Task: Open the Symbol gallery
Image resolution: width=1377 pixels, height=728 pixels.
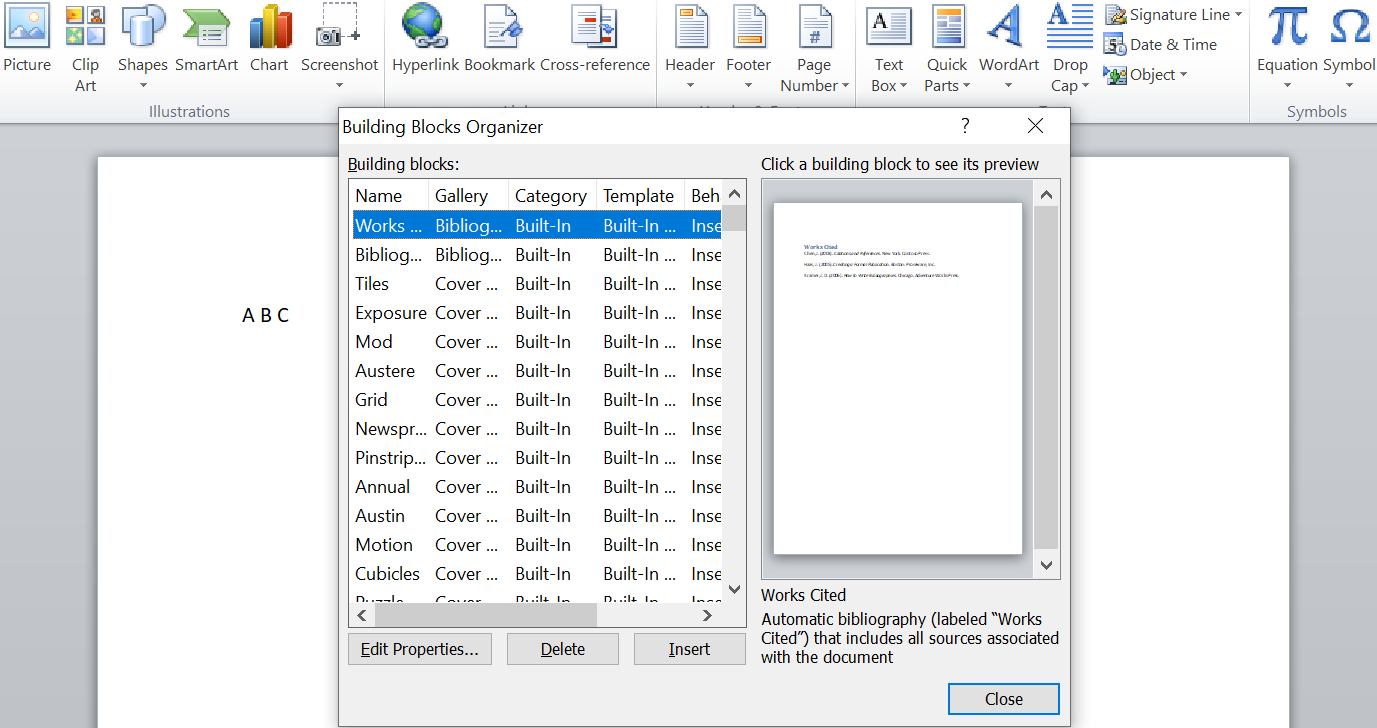Action: tap(1349, 49)
